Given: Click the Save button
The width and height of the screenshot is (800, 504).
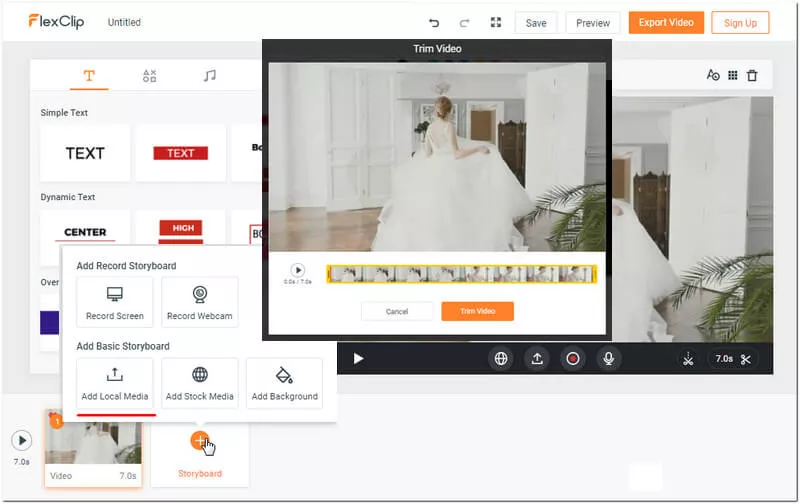Looking at the screenshot, I should (x=536, y=23).
